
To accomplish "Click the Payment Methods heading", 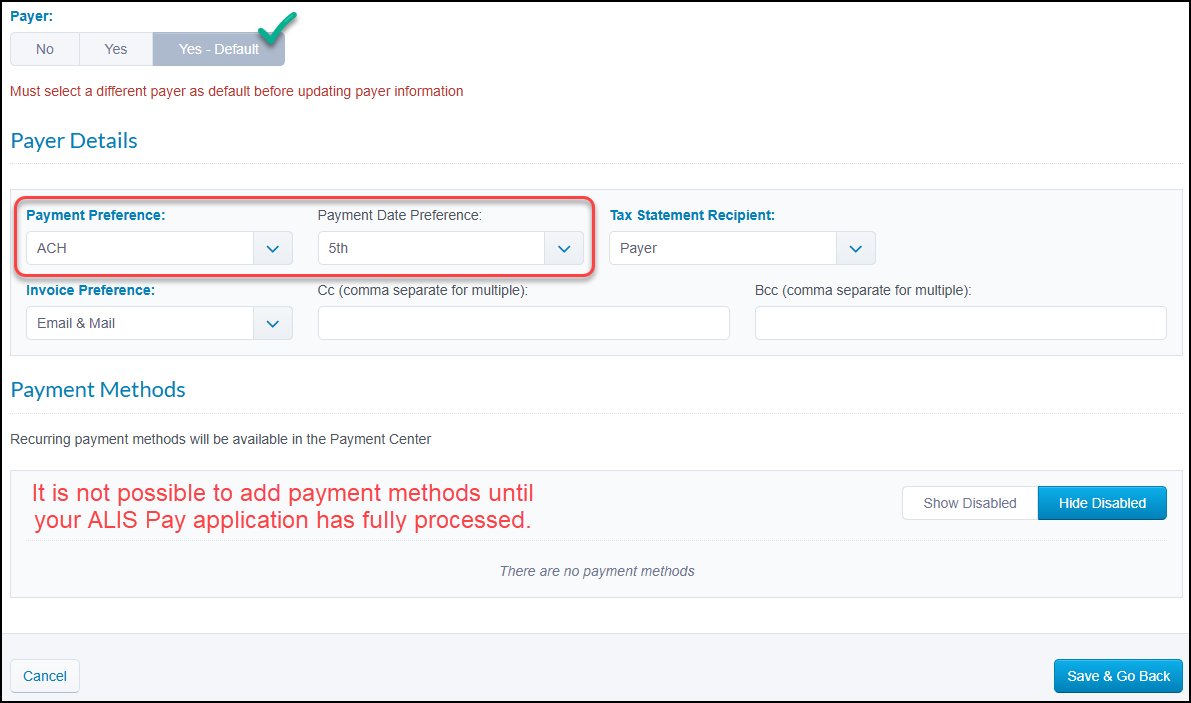I will tap(98, 389).
